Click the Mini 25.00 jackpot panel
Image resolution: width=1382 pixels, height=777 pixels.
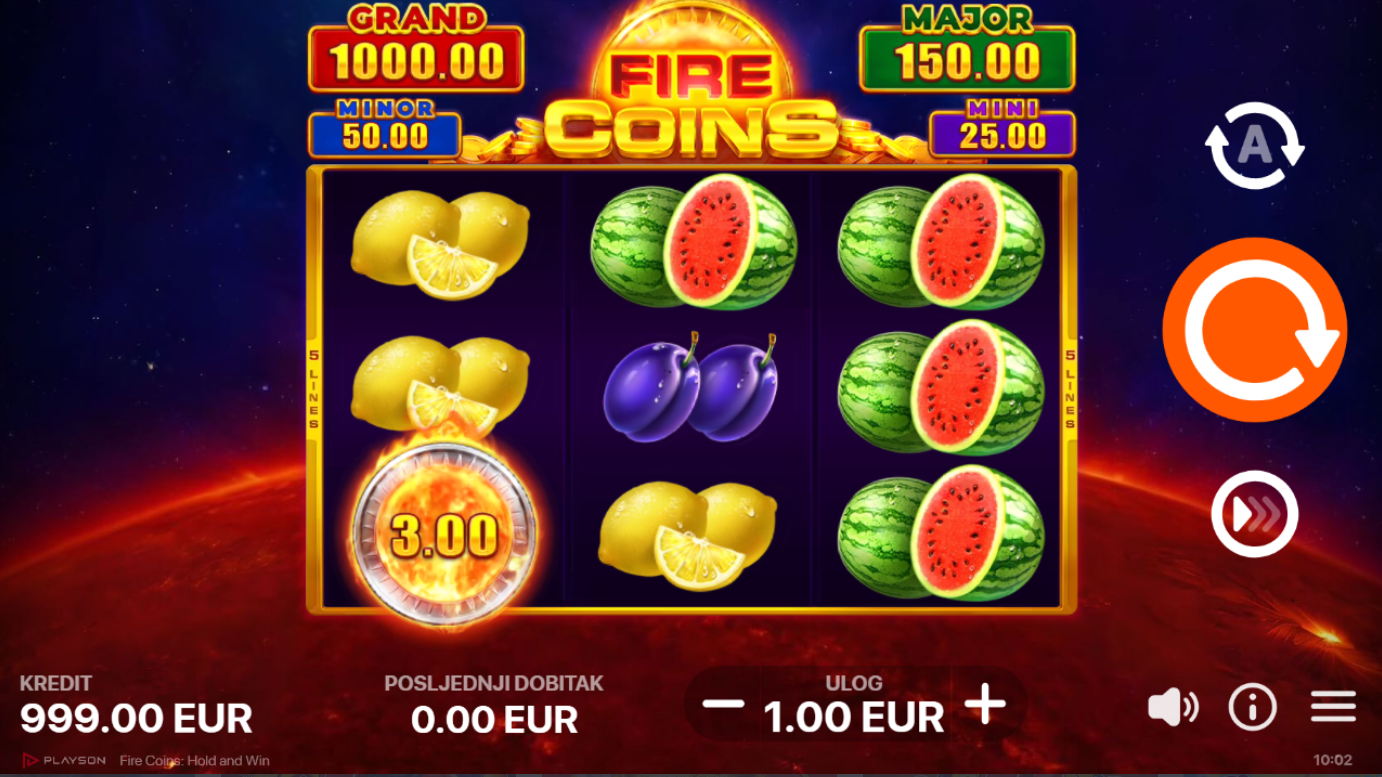click(1002, 128)
